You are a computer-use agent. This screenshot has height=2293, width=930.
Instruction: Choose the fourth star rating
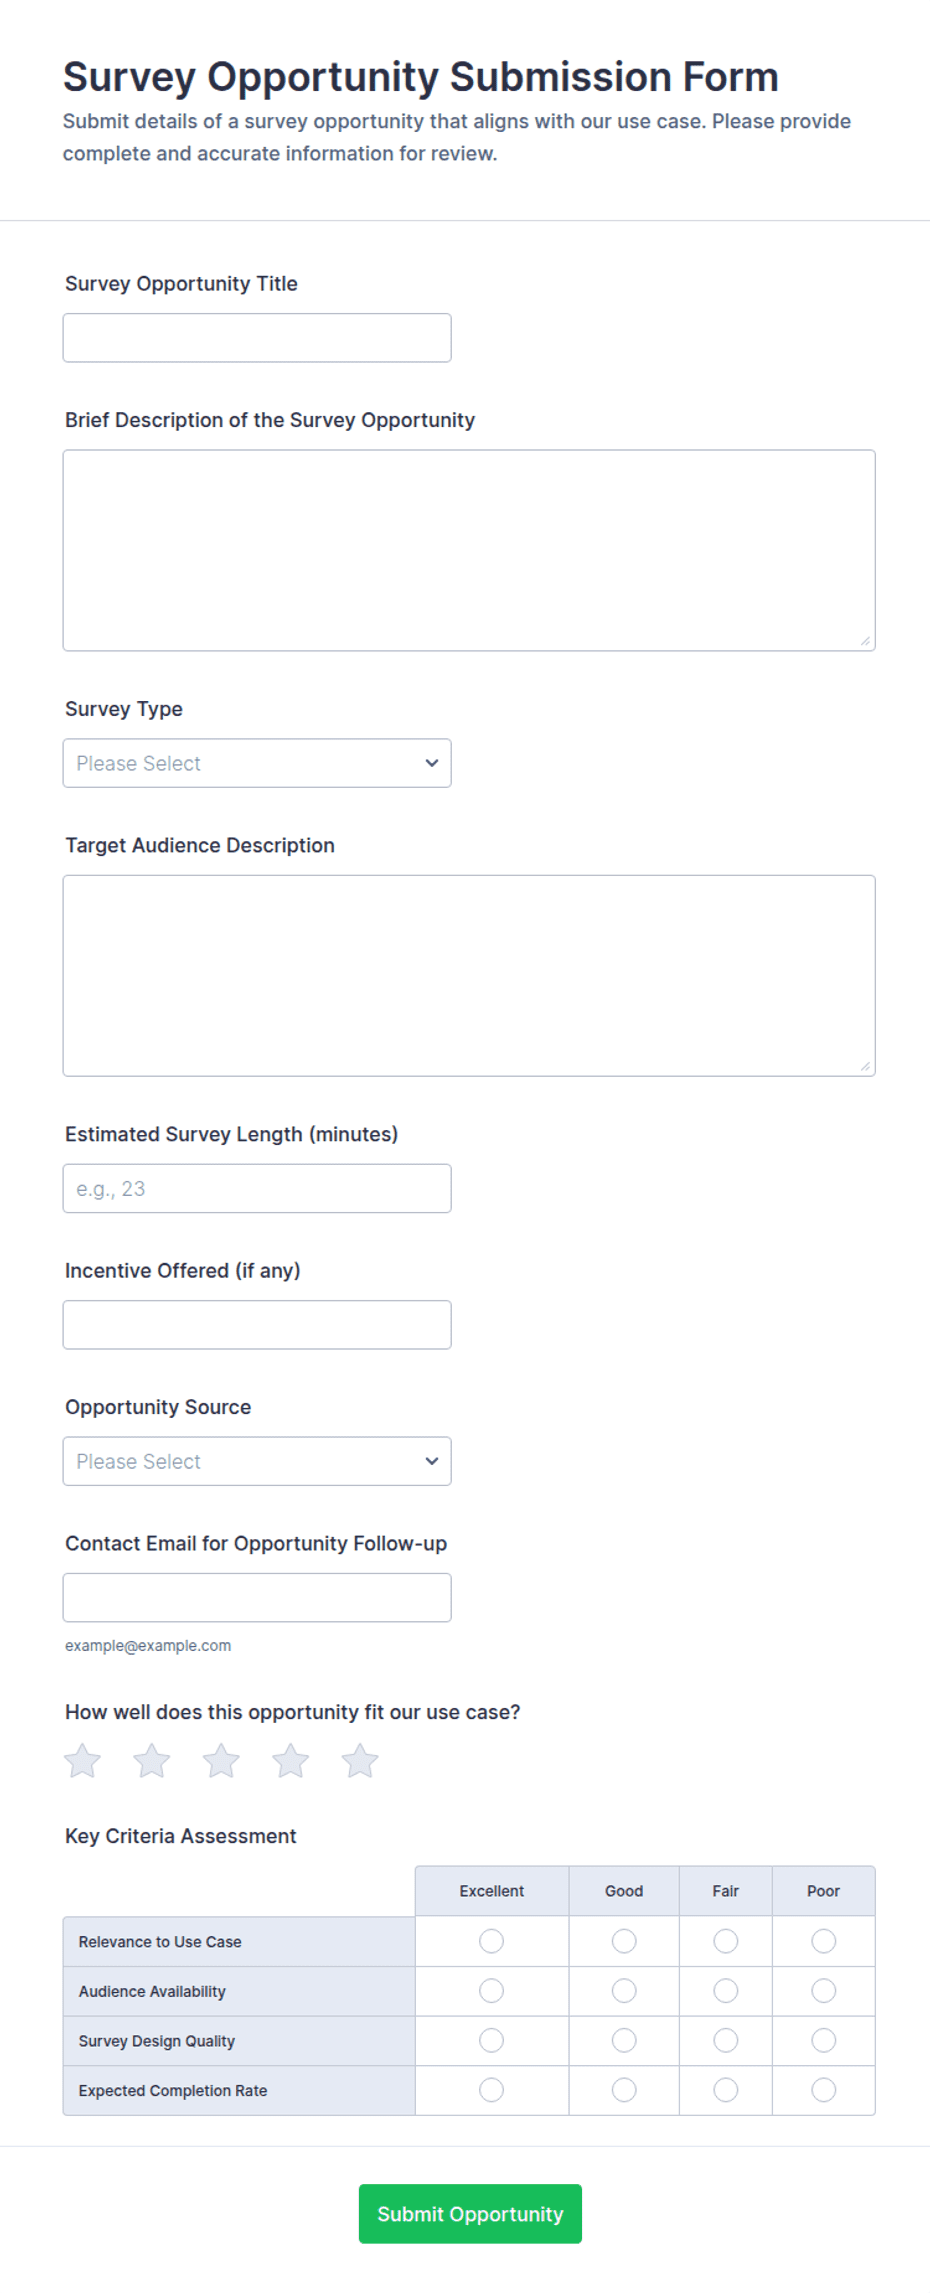point(291,1761)
